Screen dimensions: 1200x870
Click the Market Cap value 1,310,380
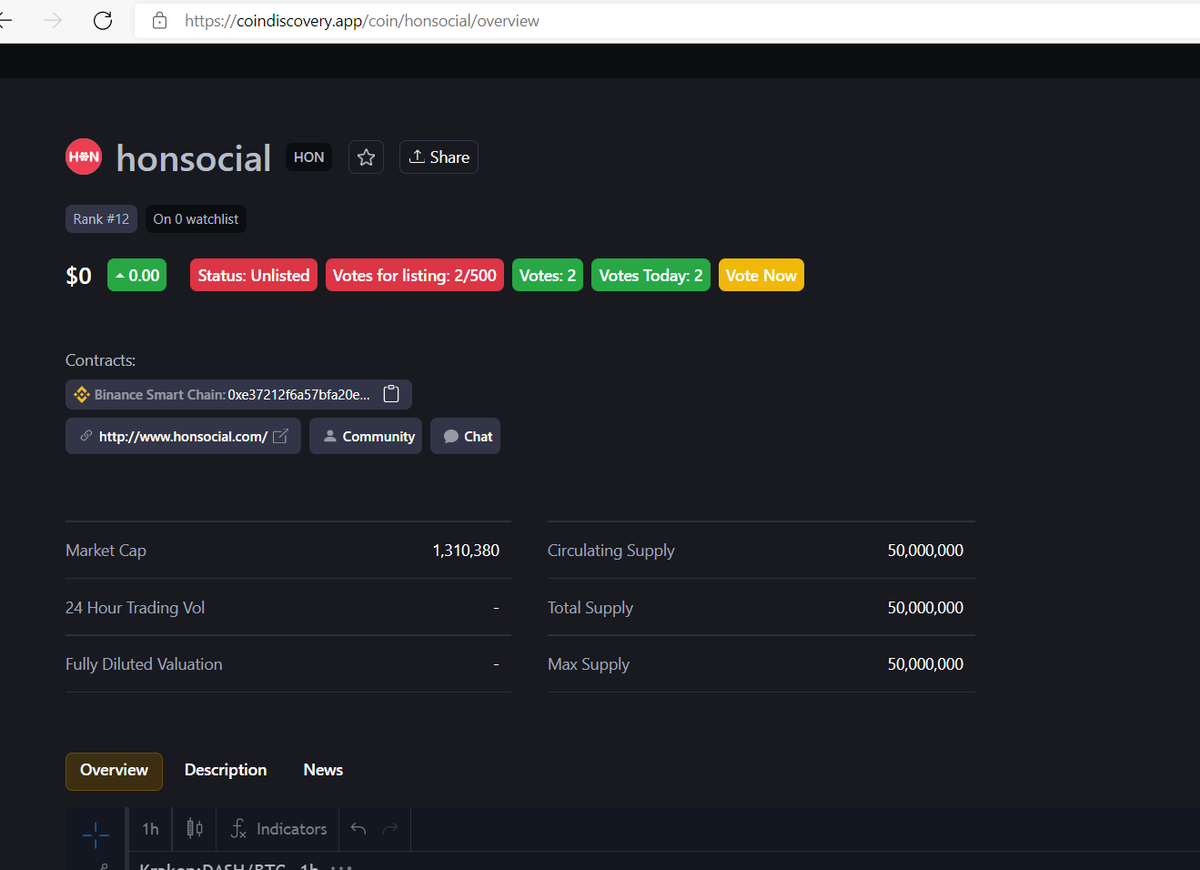(466, 550)
